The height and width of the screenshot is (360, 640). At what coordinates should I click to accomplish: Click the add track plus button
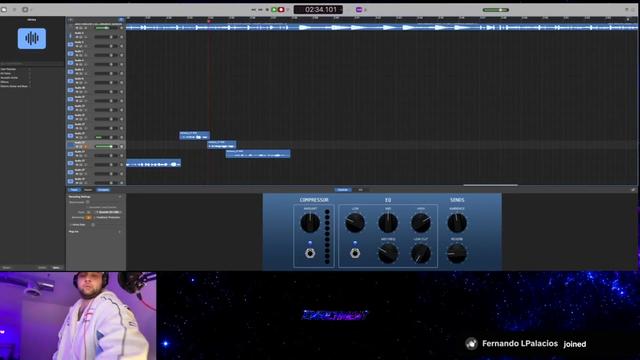70,19
